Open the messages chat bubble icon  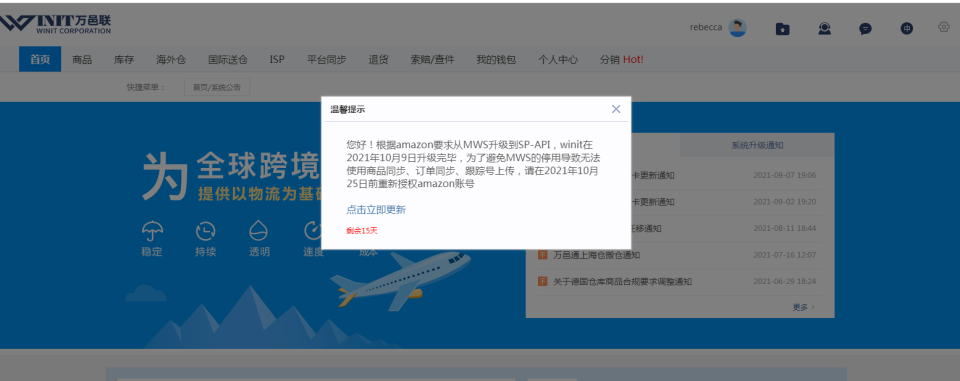tap(865, 28)
